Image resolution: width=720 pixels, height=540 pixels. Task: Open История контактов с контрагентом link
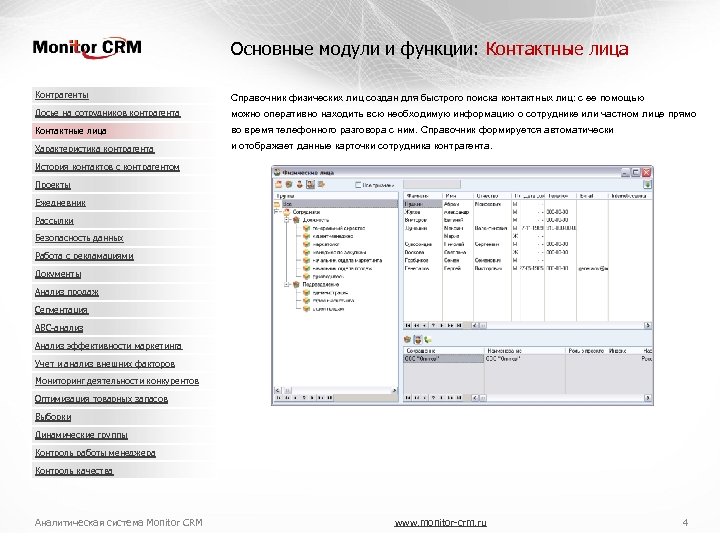[x=107, y=167]
